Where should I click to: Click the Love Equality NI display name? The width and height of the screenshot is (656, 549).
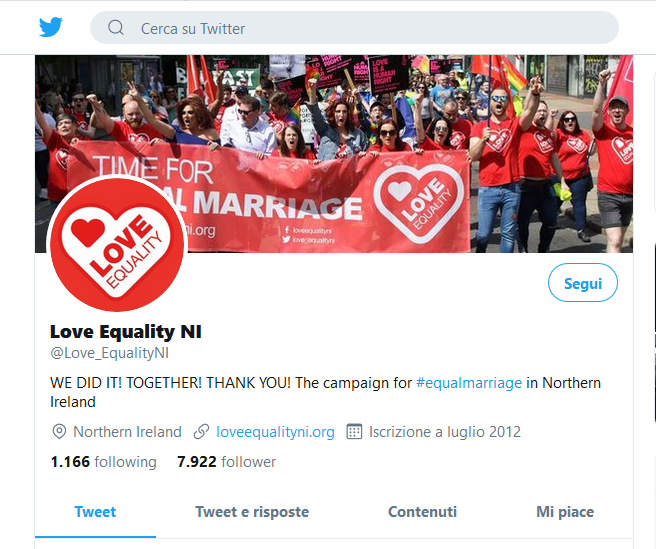[x=126, y=332]
